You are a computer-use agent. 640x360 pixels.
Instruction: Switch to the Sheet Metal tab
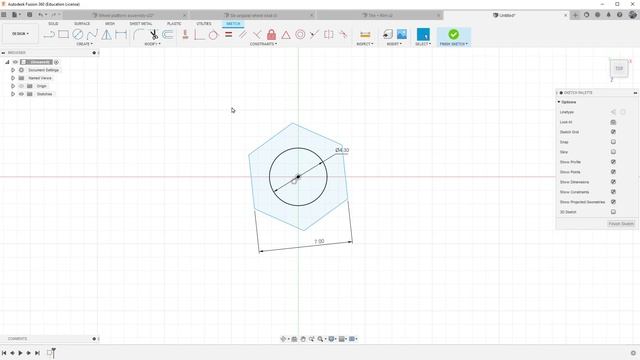point(141,24)
